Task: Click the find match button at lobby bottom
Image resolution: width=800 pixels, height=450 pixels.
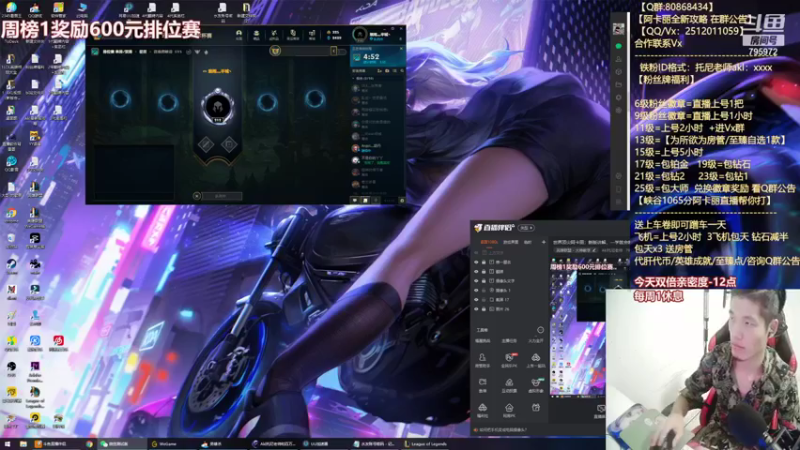Action: 221,196
